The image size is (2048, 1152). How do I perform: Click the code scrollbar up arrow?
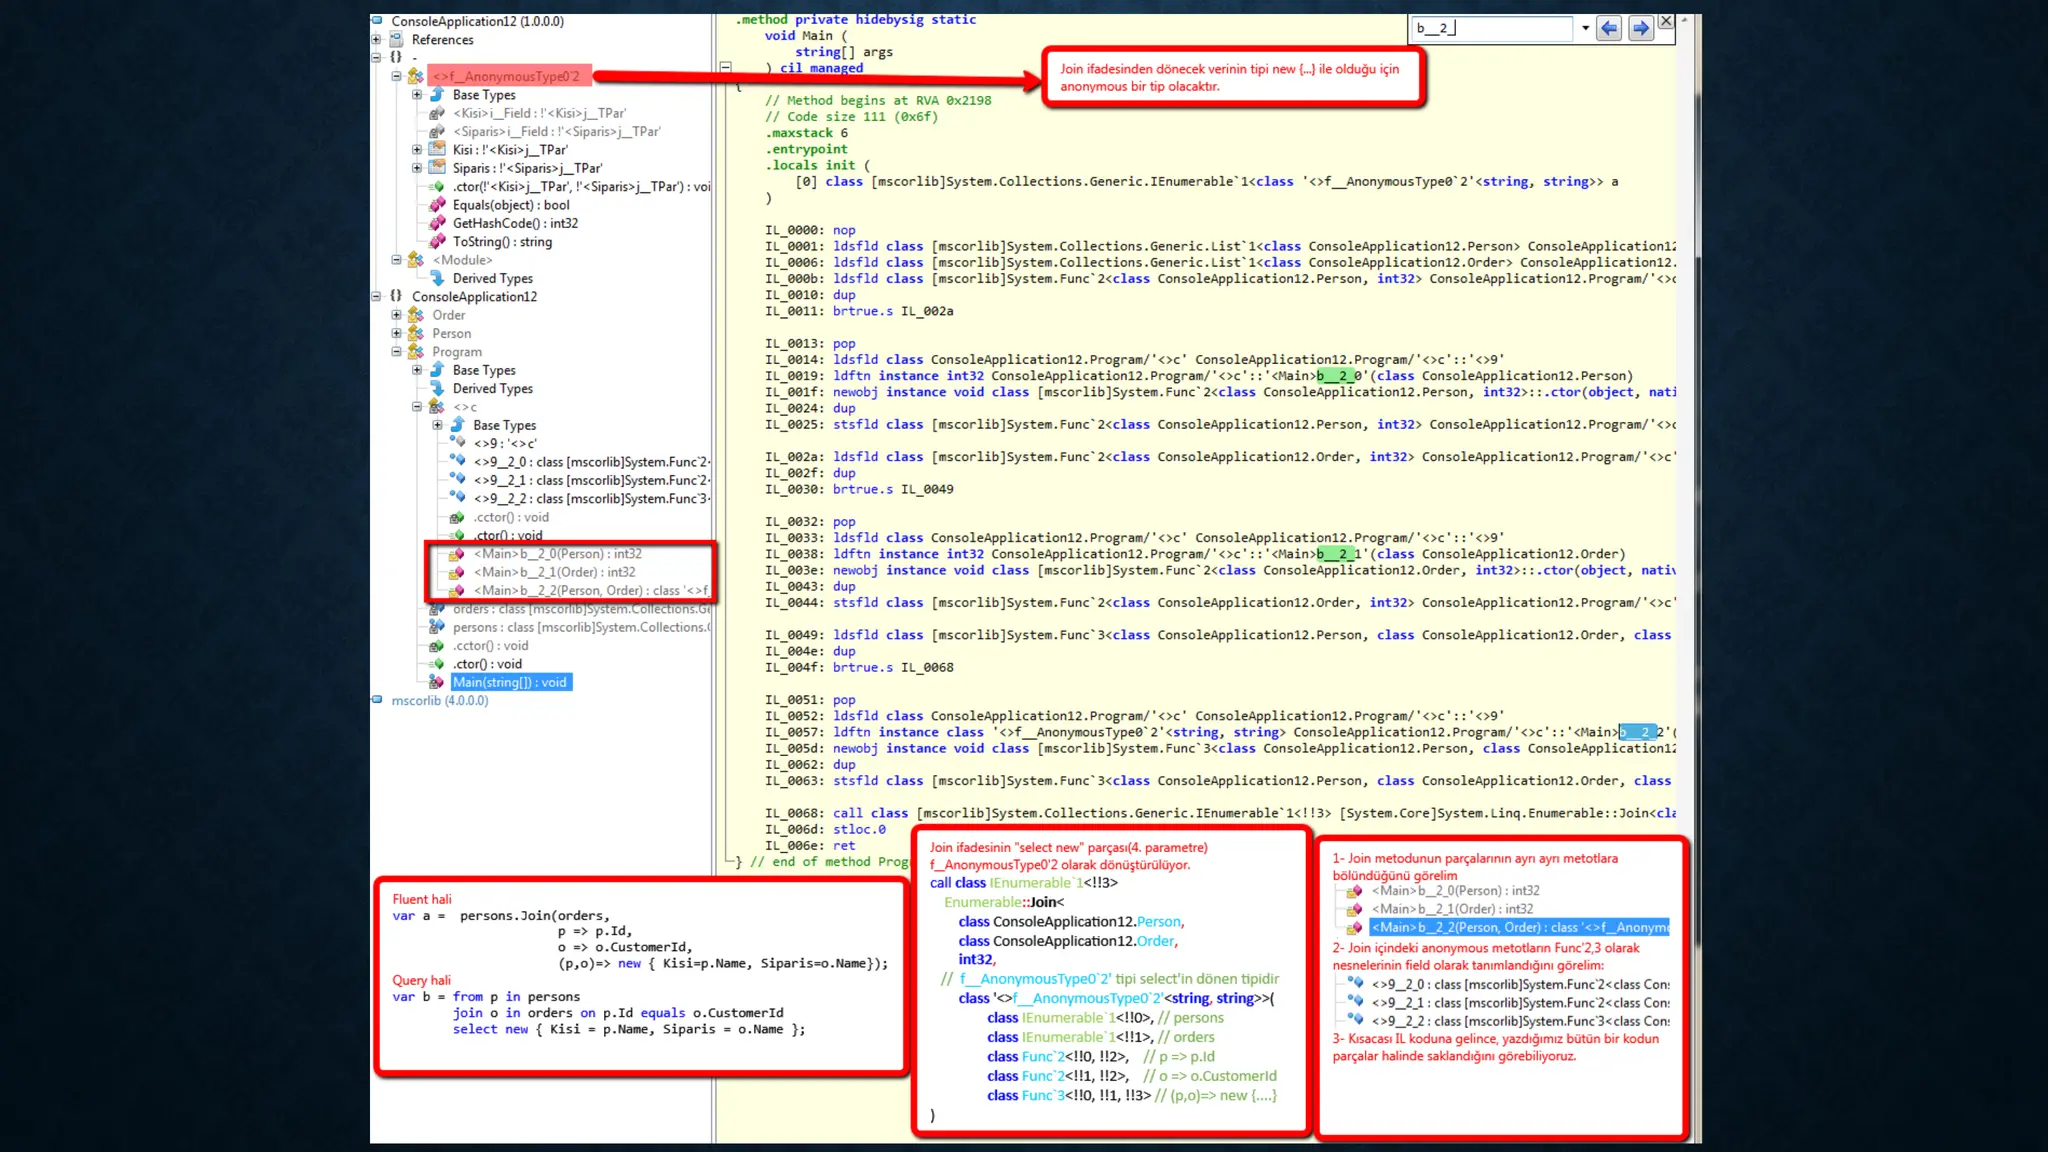(1685, 19)
